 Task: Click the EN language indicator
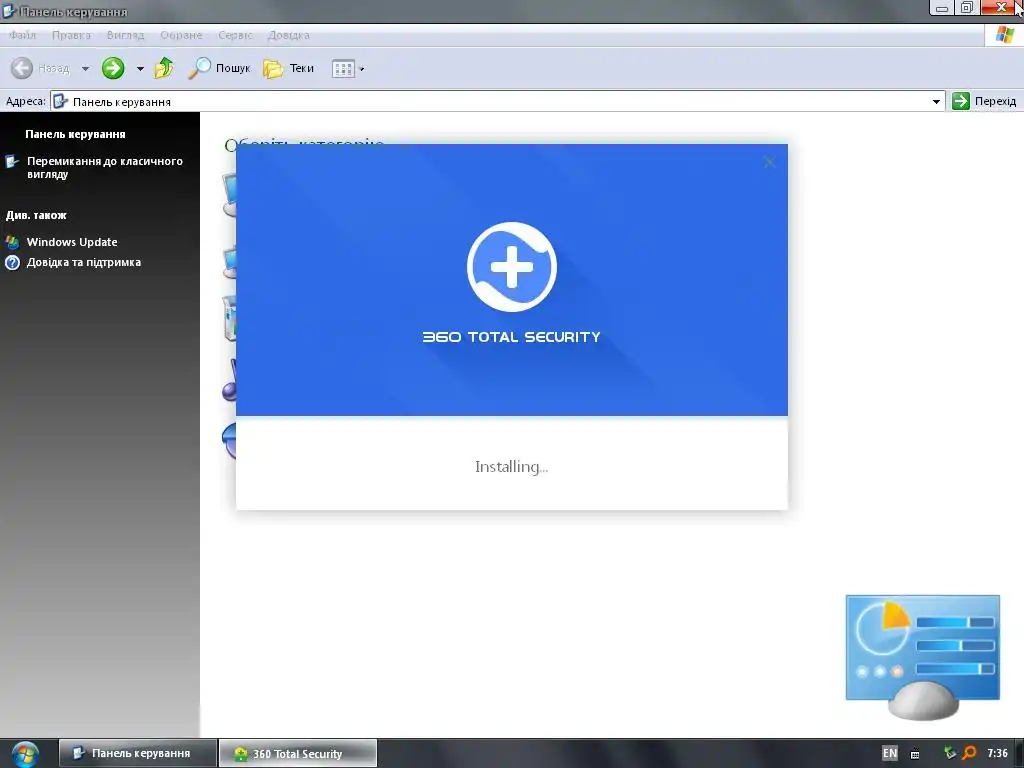889,753
